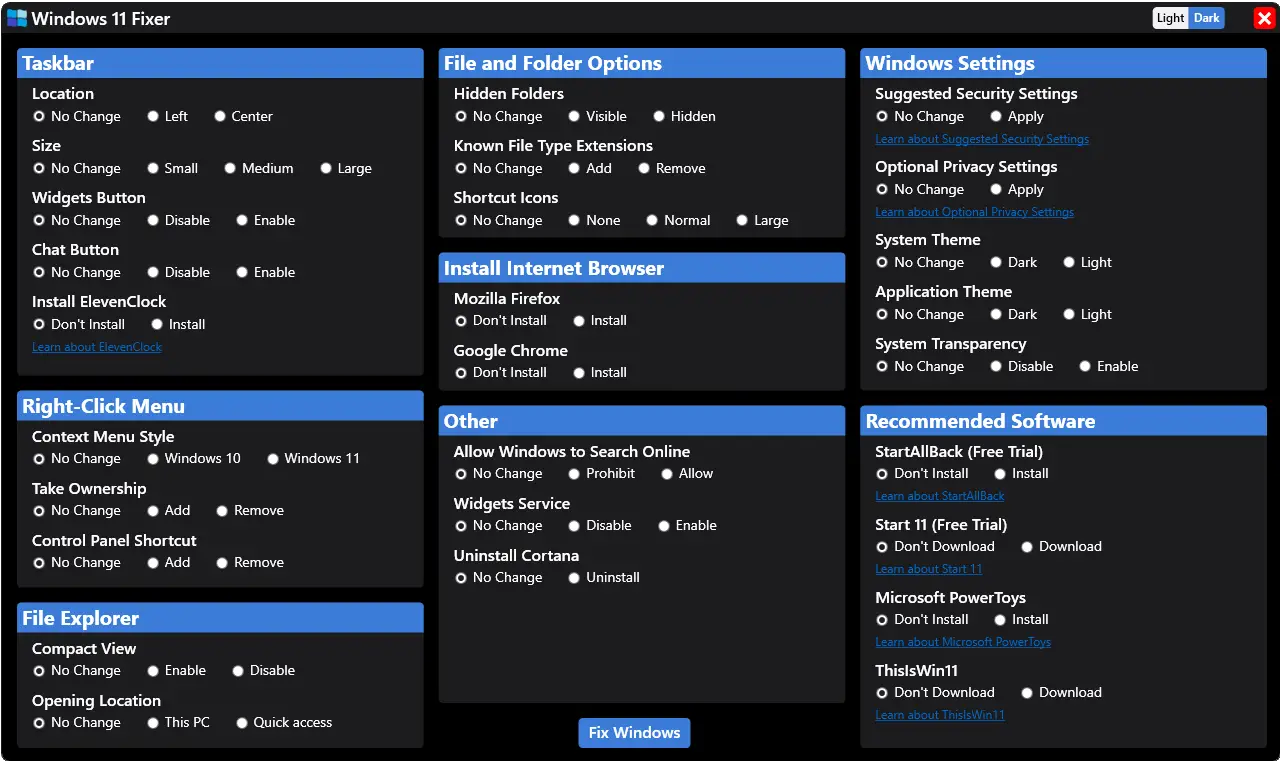Screen dimensions: 1280x761
Task: Open Learn about Microsoft PowerToys link
Action: (x=963, y=642)
